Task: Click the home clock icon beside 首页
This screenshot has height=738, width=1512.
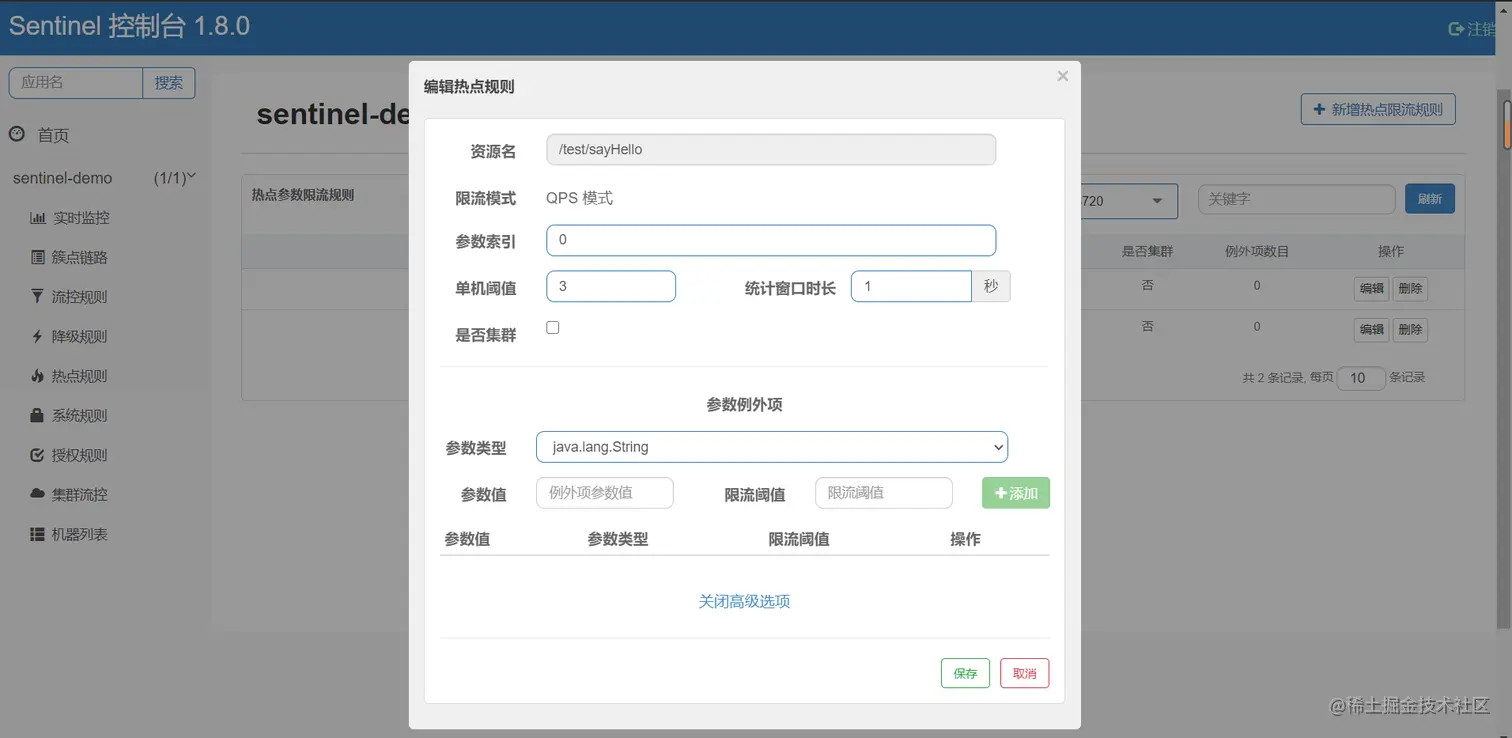Action: point(17,134)
